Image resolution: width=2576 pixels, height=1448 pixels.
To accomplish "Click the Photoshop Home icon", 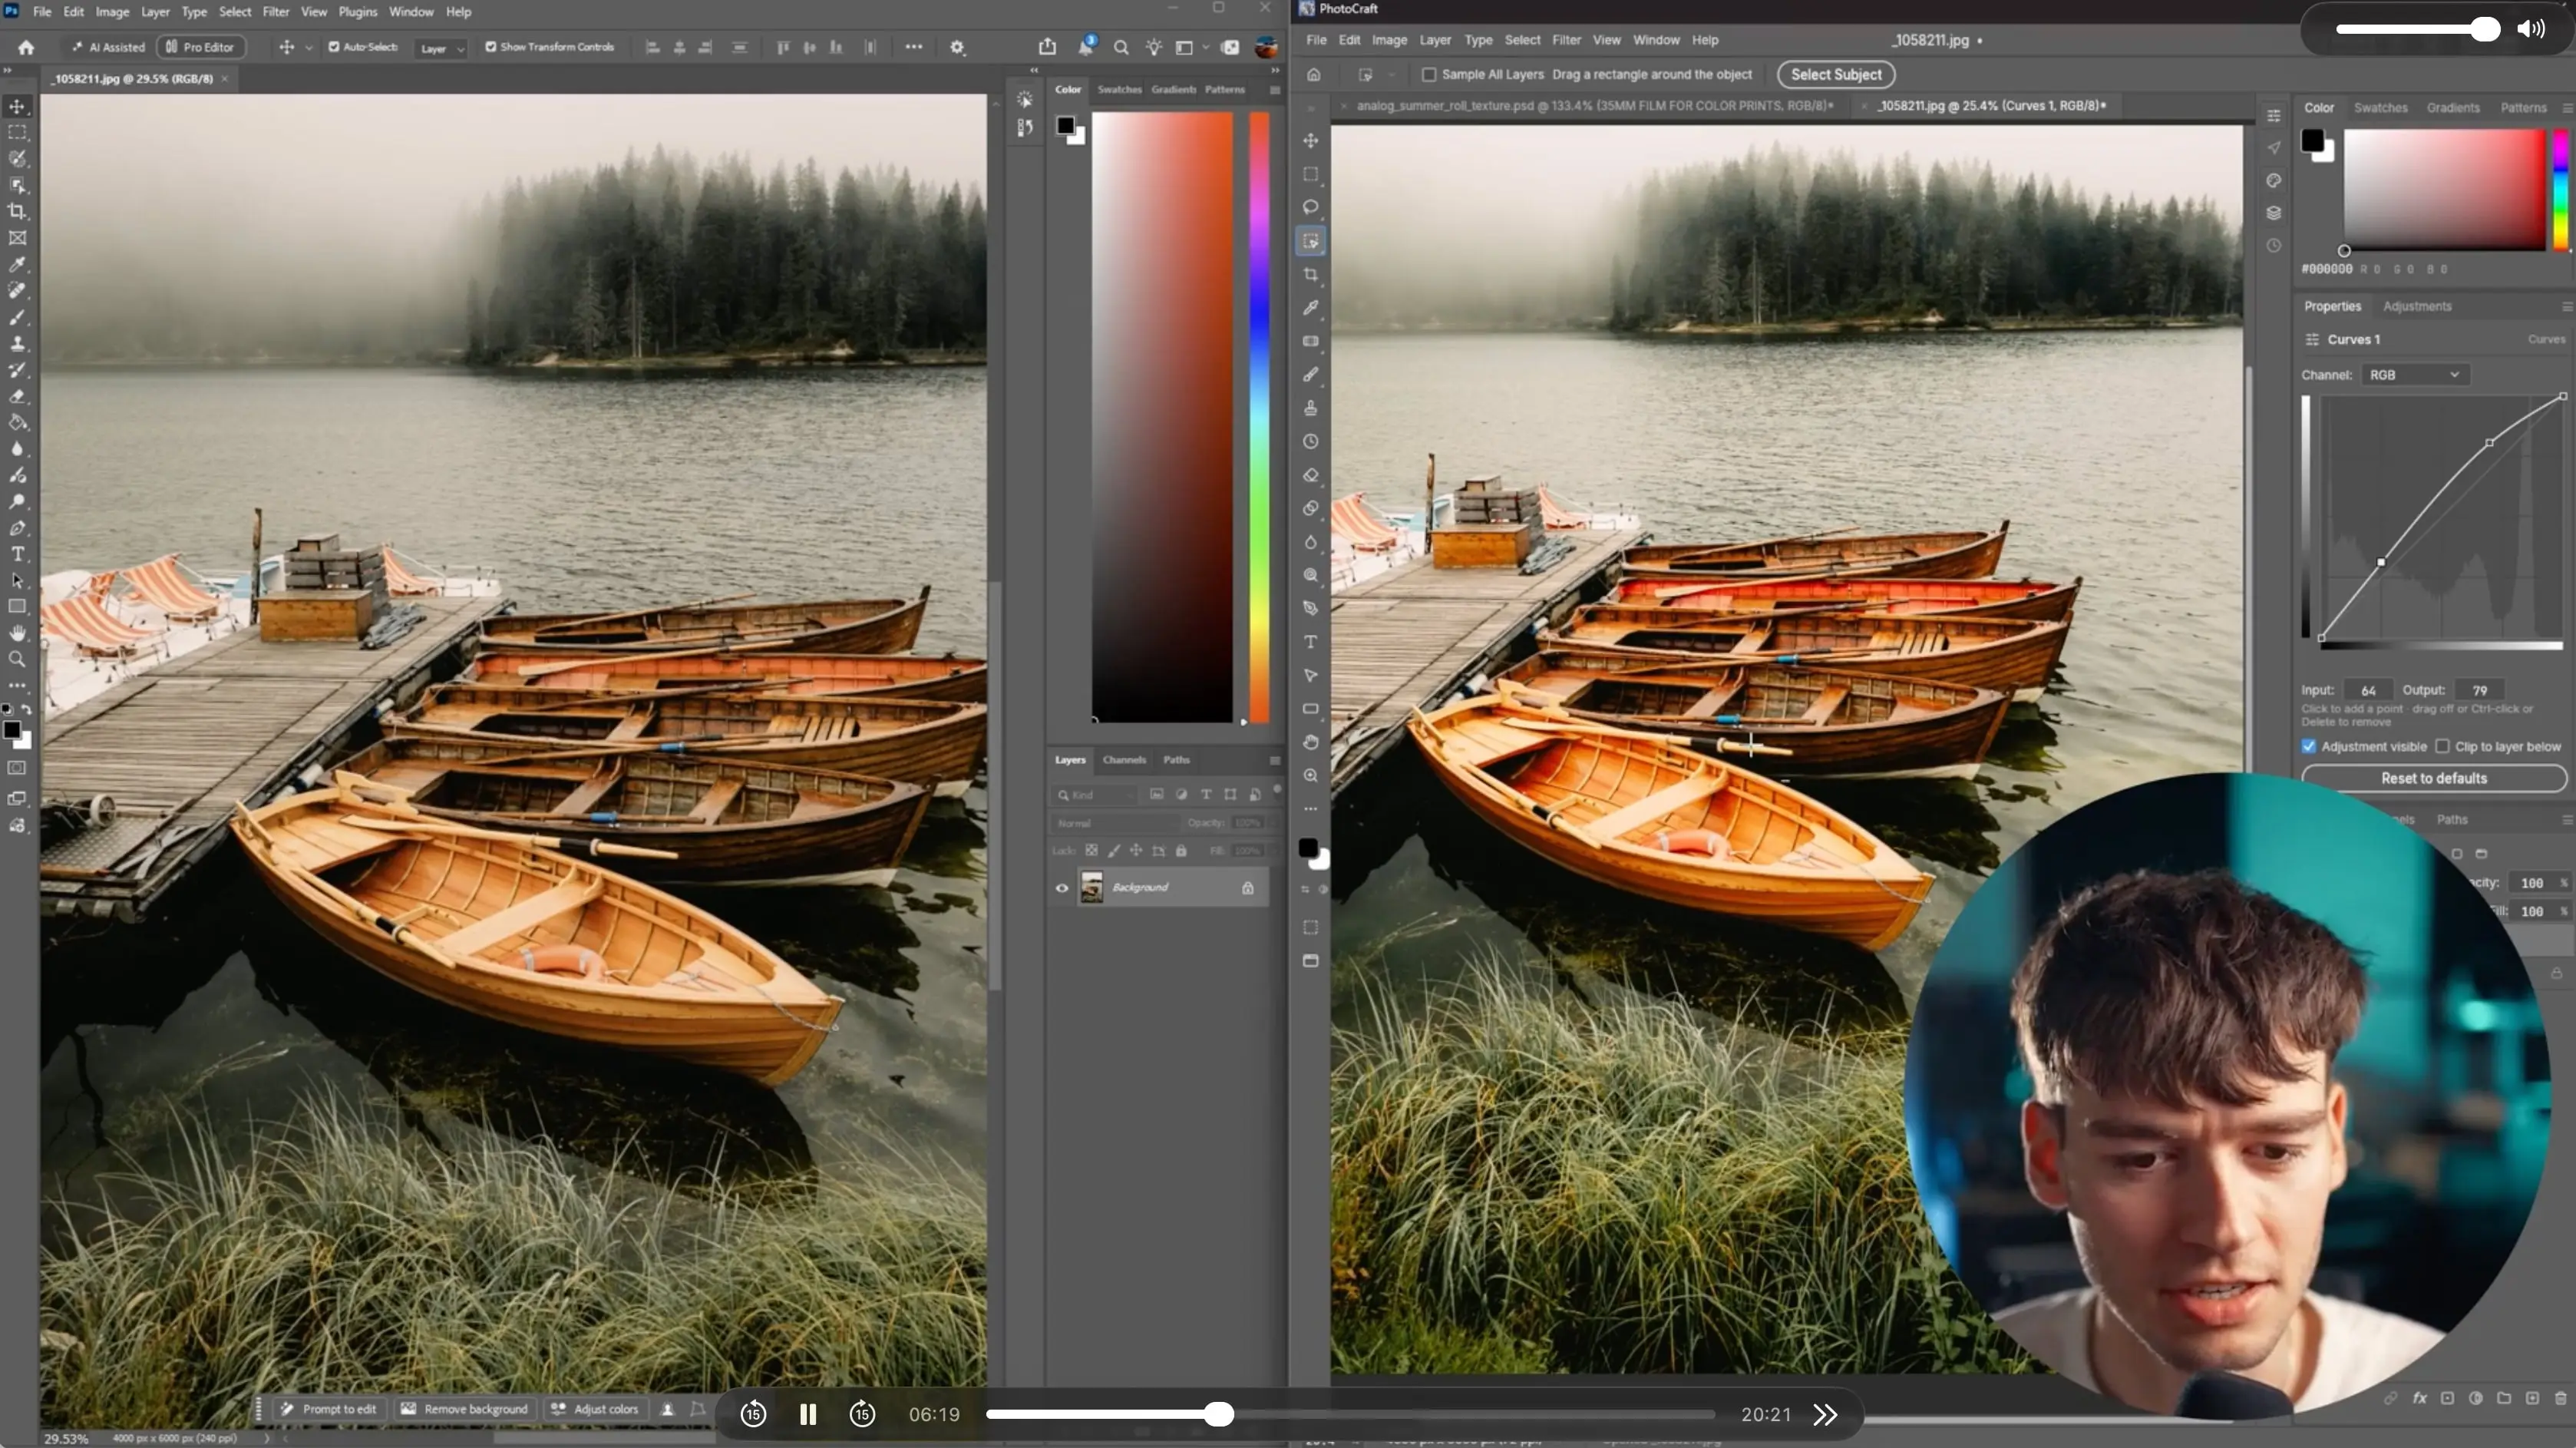I will 26,47.
